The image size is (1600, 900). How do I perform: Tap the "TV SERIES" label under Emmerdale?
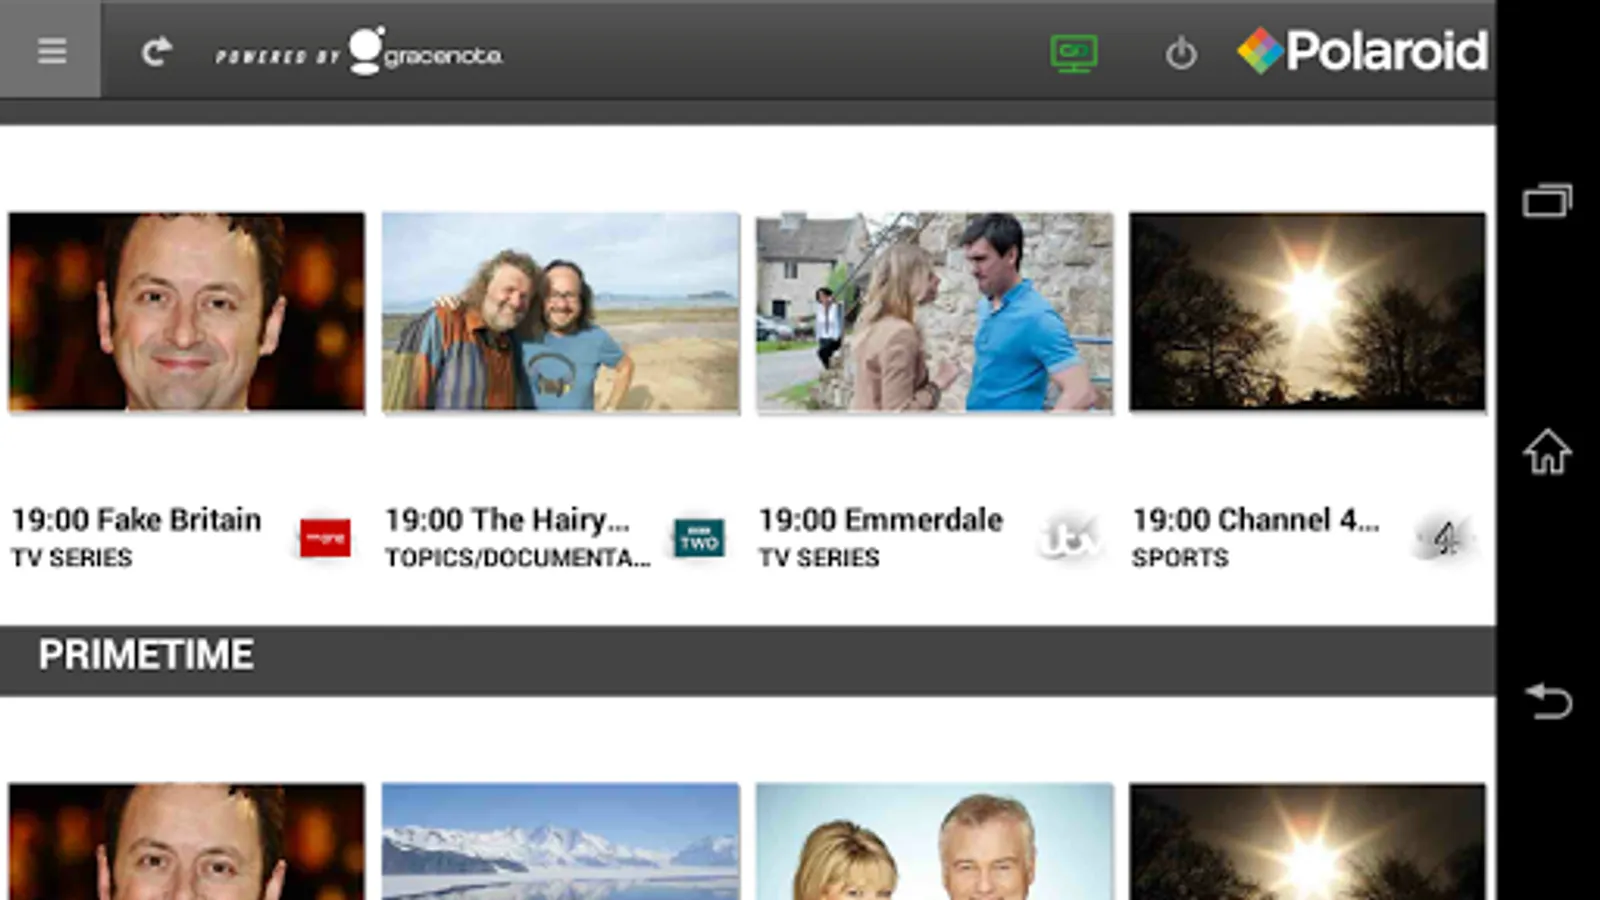(x=819, y=558)
